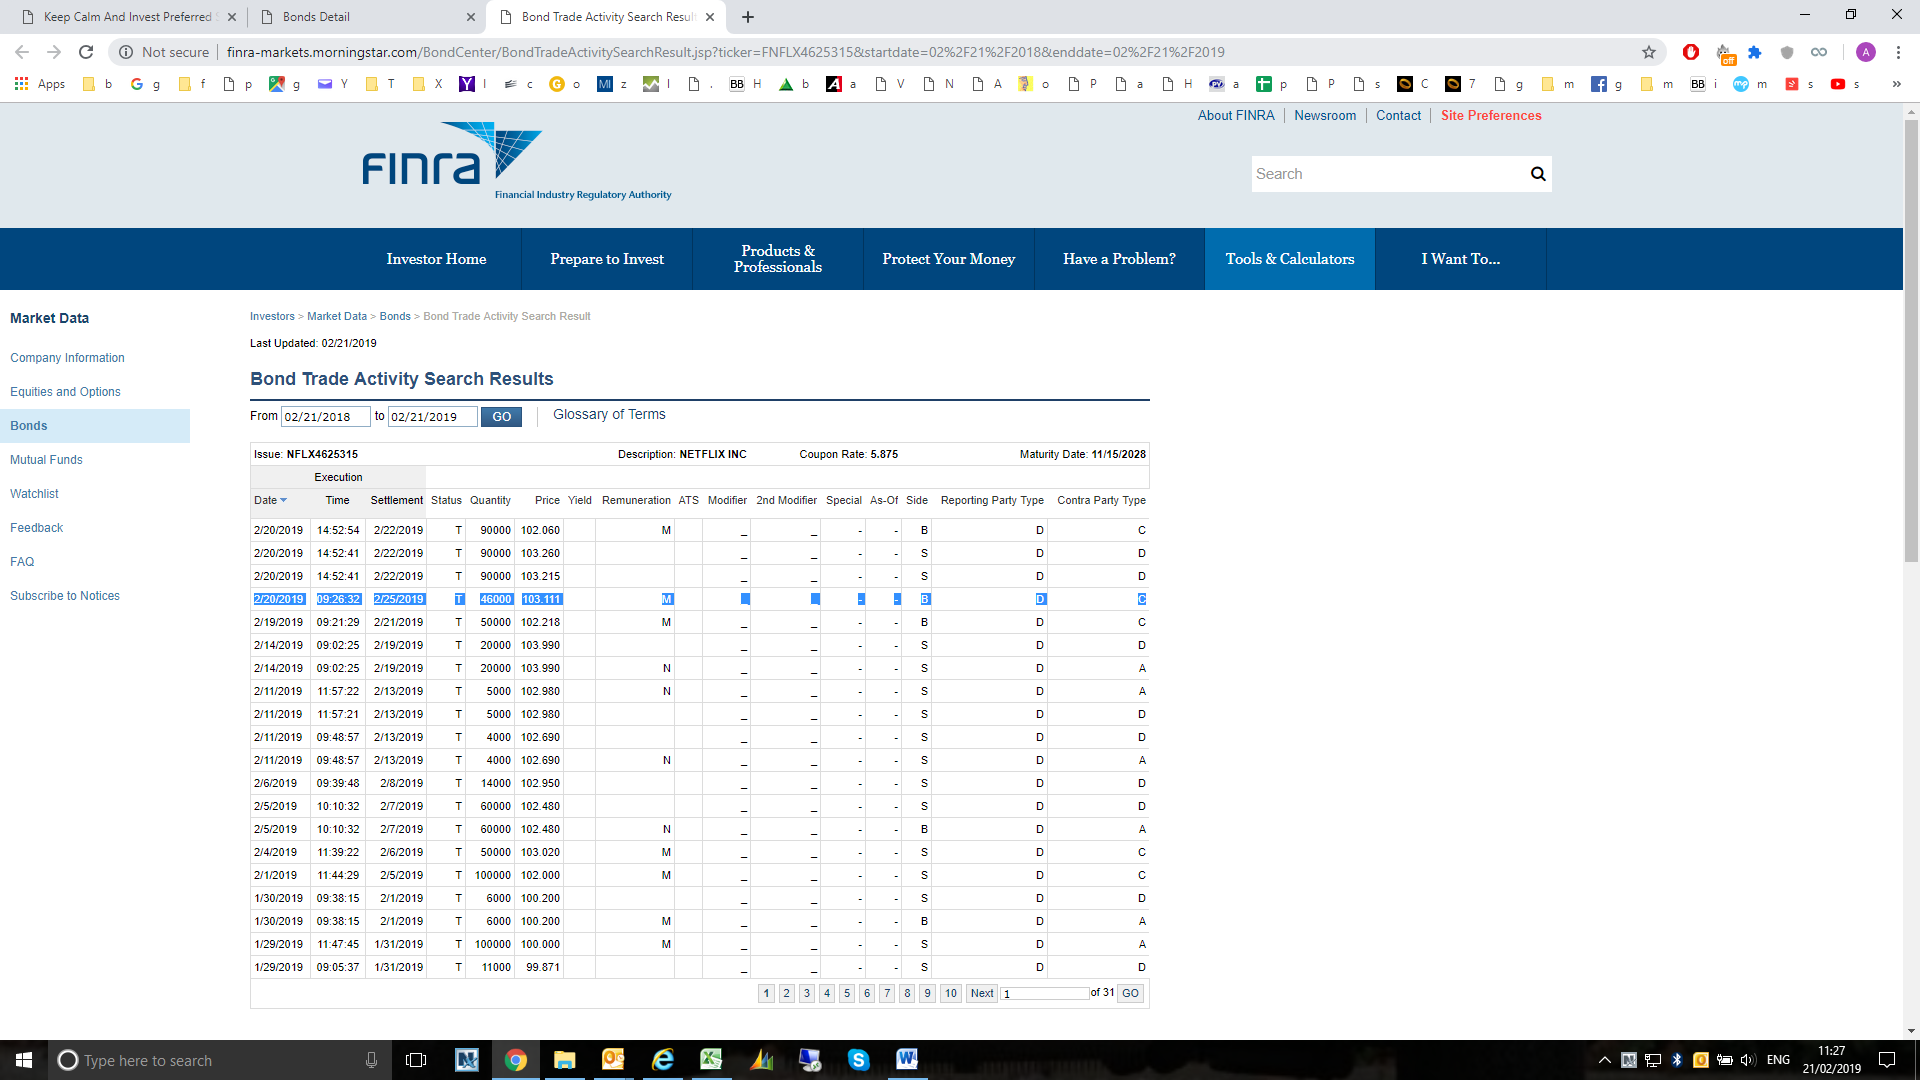Open the Contact link
Viewport: 1920px width, 1080px height.
1398,116
